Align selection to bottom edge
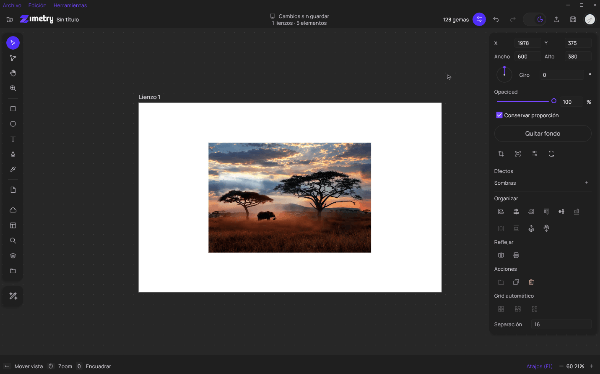600x374 pixels. [x=577, y=212]
